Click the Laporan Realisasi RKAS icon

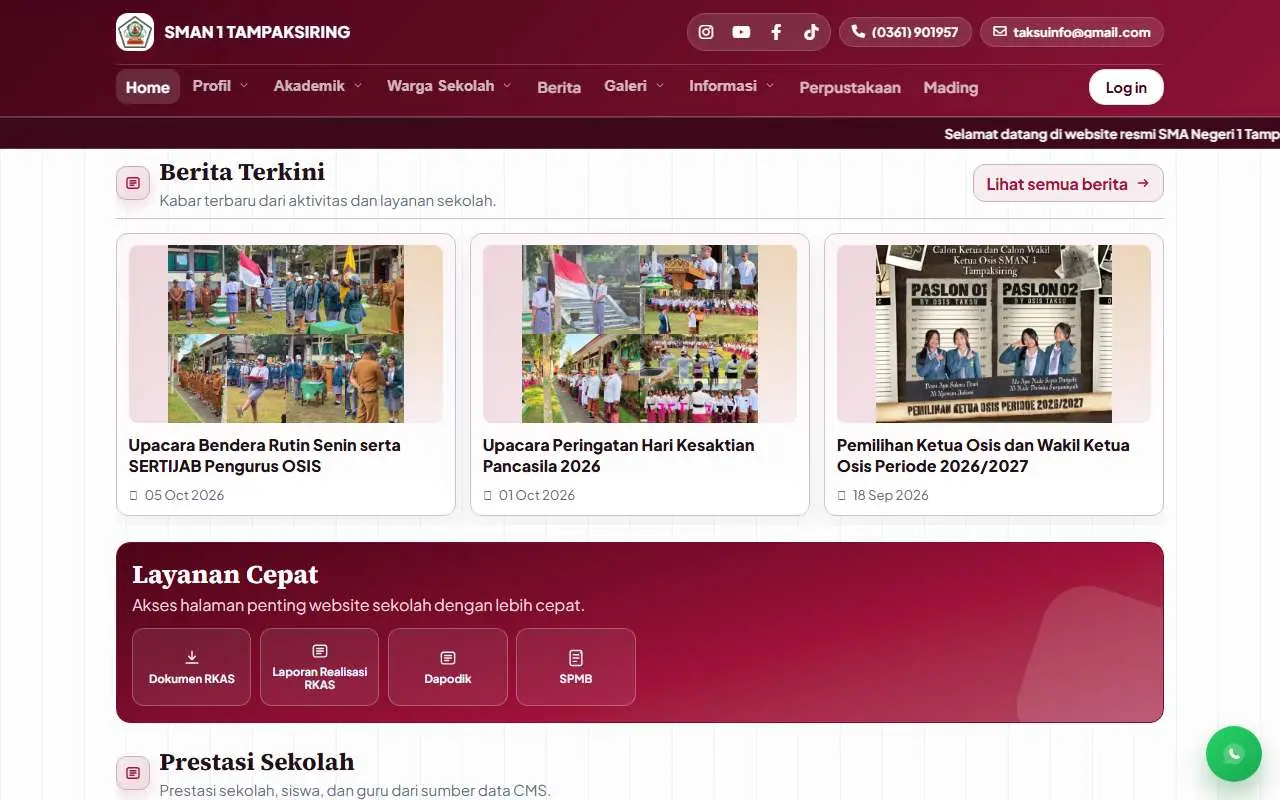click(320, 651)
